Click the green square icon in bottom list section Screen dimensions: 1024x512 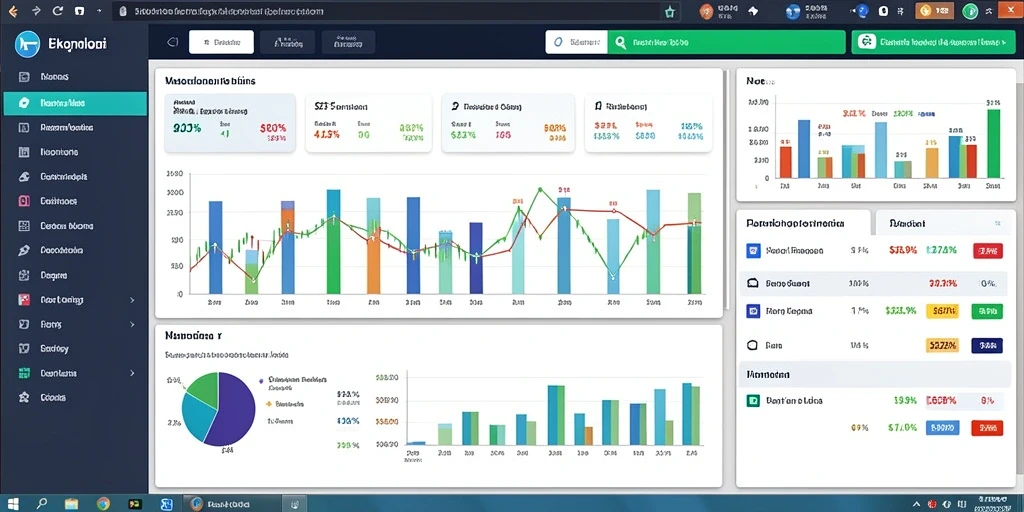[752, 400]
